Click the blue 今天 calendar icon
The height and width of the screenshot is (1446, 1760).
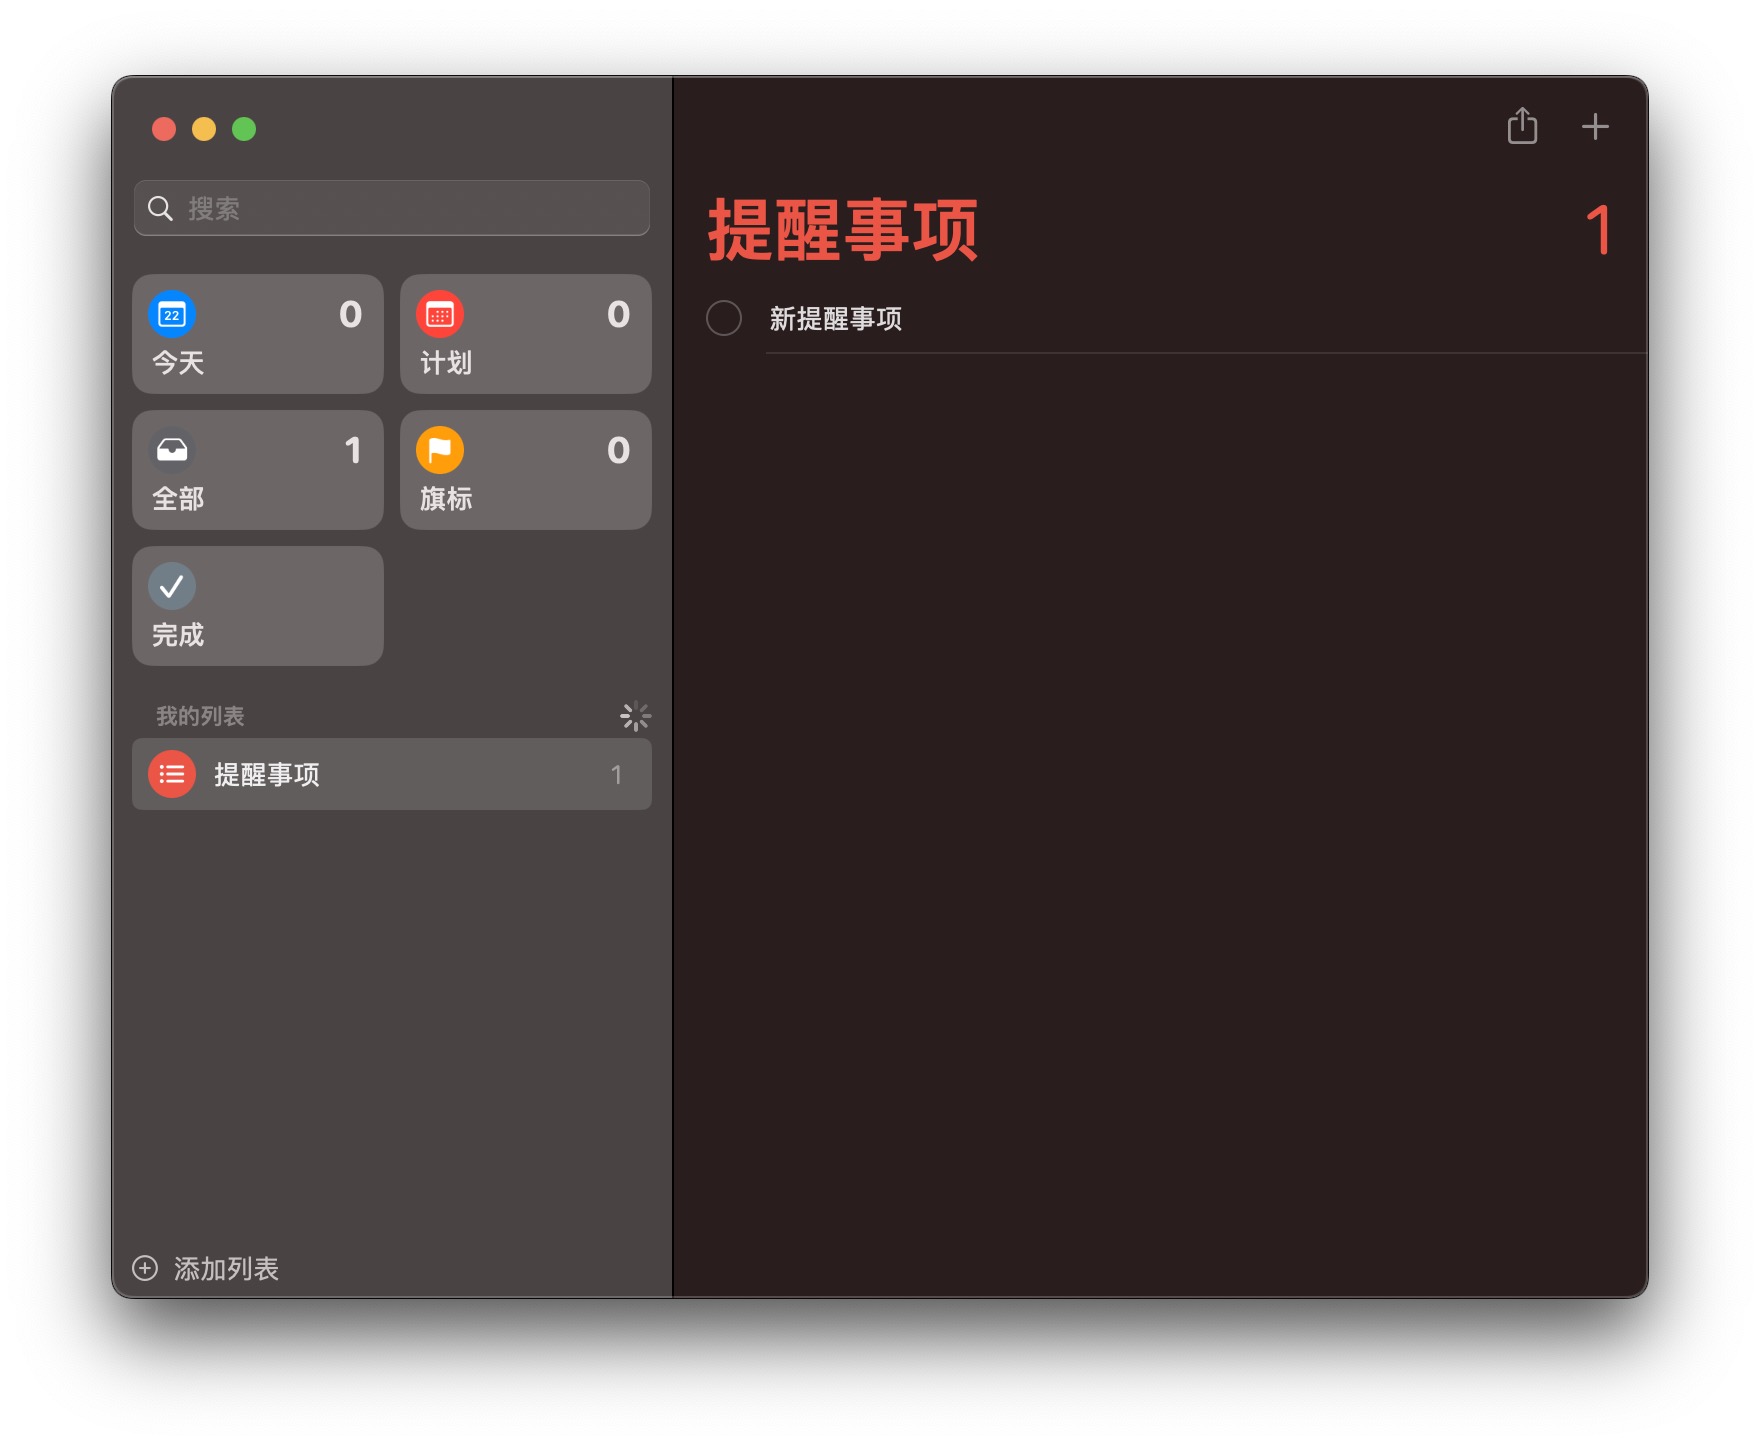(172, 315)
